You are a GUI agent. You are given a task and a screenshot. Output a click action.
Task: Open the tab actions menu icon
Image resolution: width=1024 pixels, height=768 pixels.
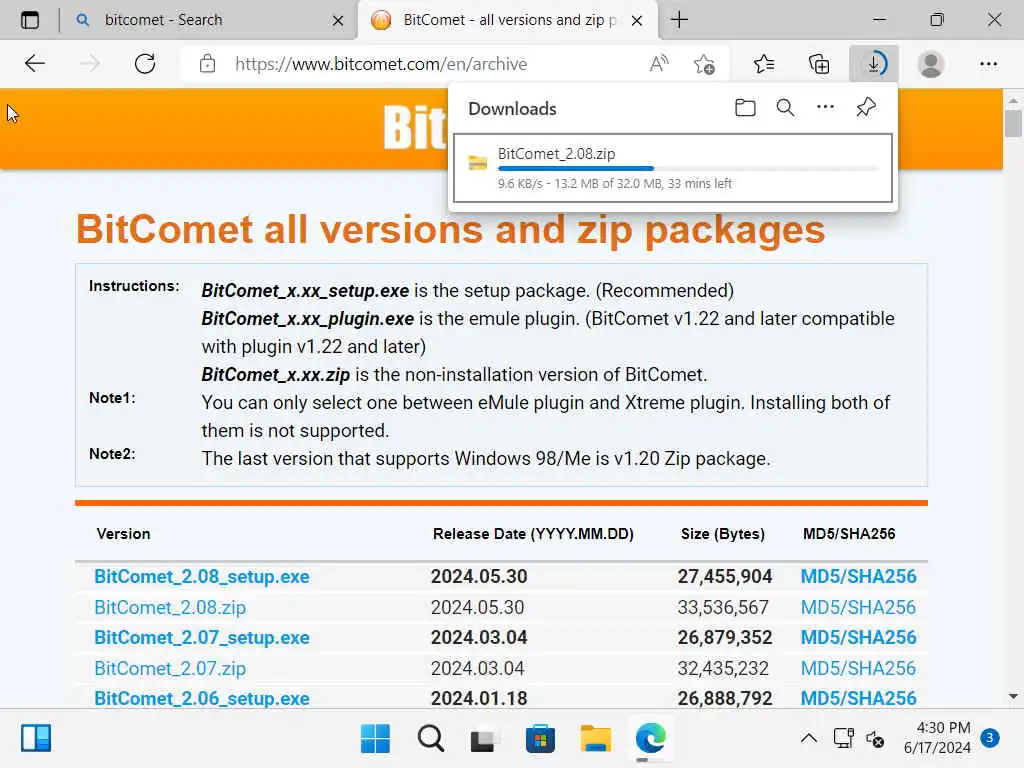(30, 20)
